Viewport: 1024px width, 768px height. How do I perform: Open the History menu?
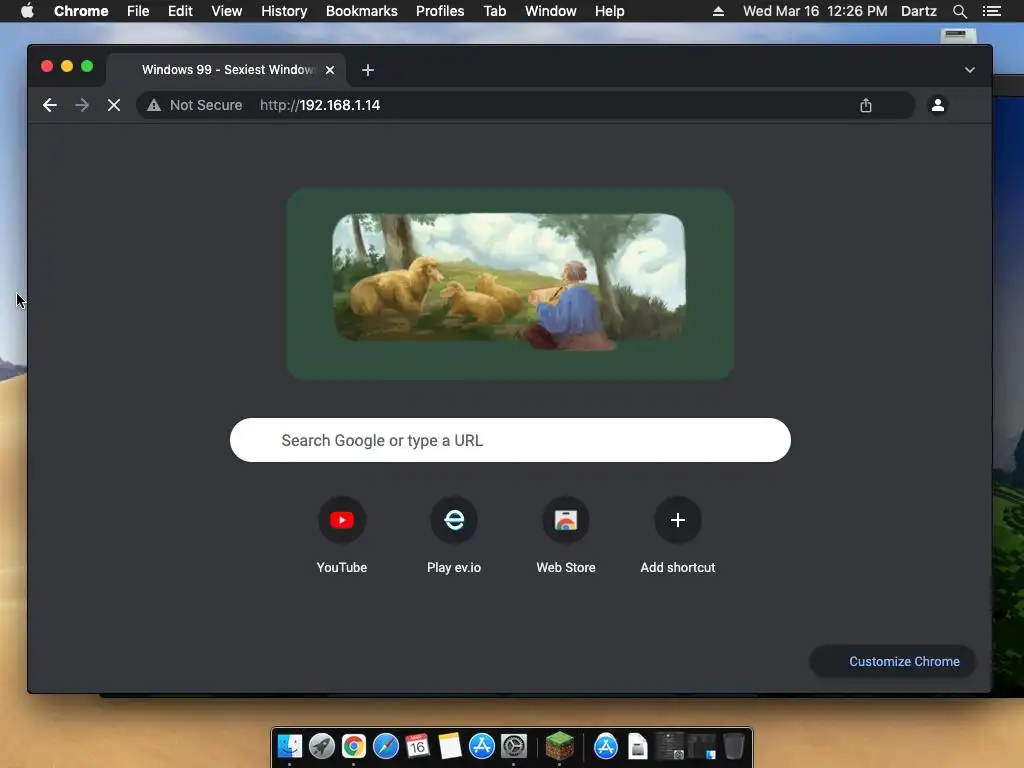284,11
